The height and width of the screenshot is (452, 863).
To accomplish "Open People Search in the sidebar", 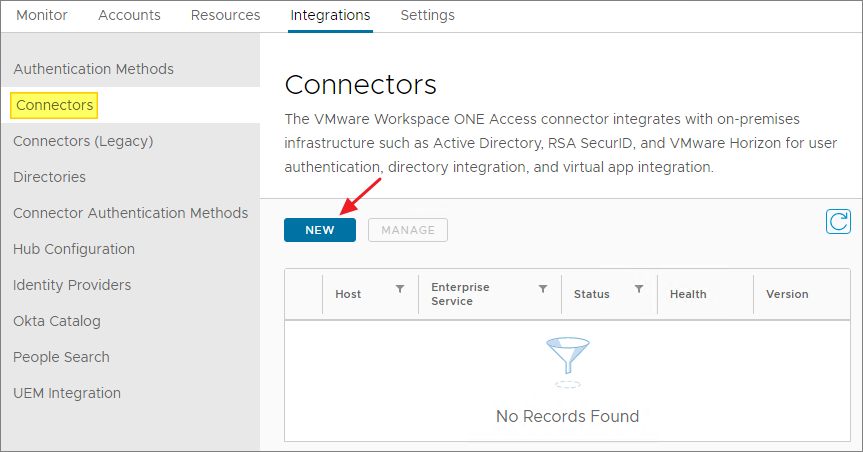I will point(61,357).
